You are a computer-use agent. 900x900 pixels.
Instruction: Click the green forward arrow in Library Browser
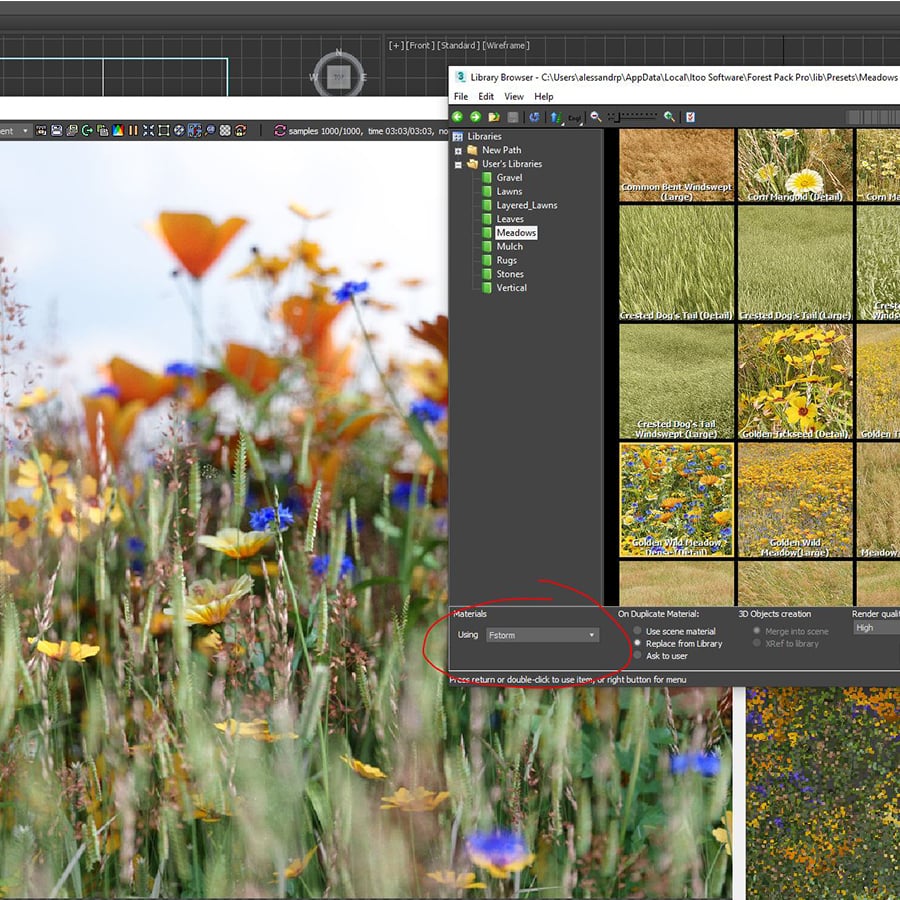pyautogui.click(x=476, y=117)
